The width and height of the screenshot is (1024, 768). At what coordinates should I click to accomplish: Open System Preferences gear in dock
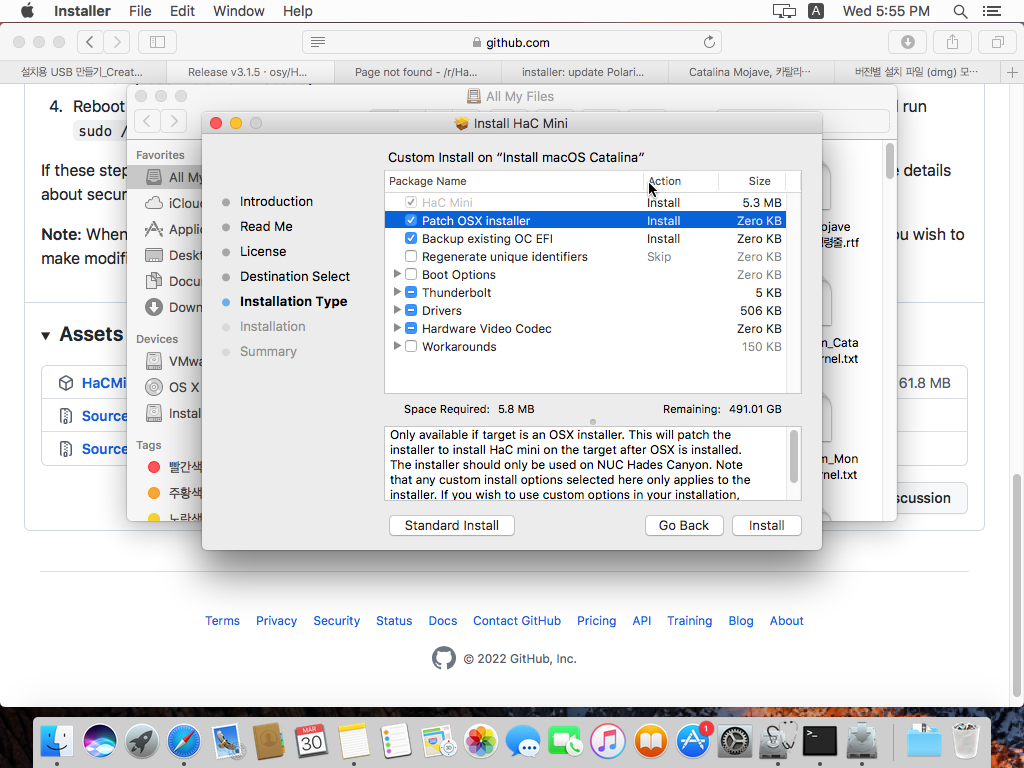point(735,741)
